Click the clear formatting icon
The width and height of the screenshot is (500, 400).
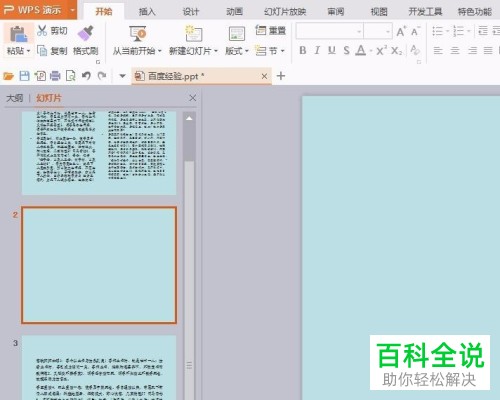415,50
